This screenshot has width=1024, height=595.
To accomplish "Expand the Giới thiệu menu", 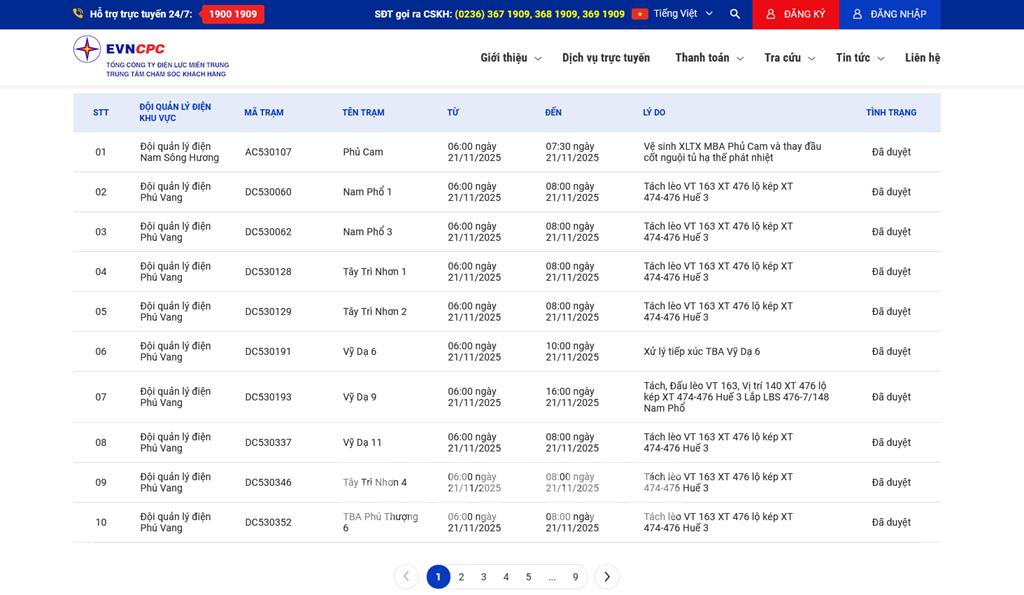I will 510,58.
